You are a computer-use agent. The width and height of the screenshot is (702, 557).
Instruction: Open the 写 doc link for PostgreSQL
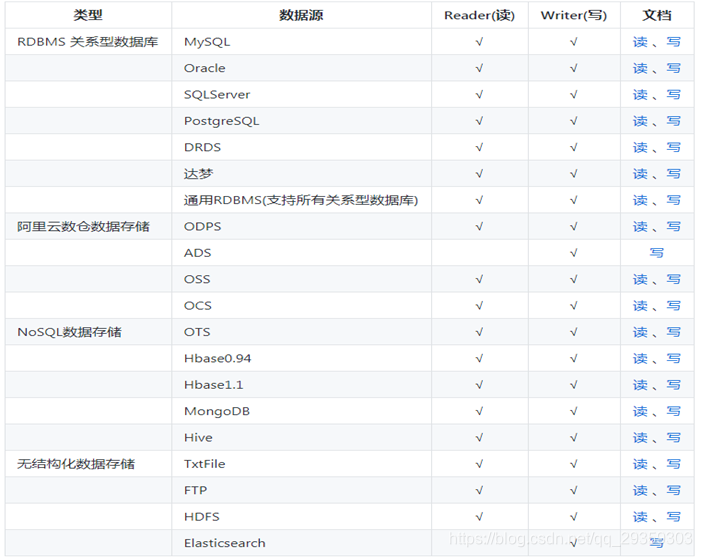click(673, 121)
